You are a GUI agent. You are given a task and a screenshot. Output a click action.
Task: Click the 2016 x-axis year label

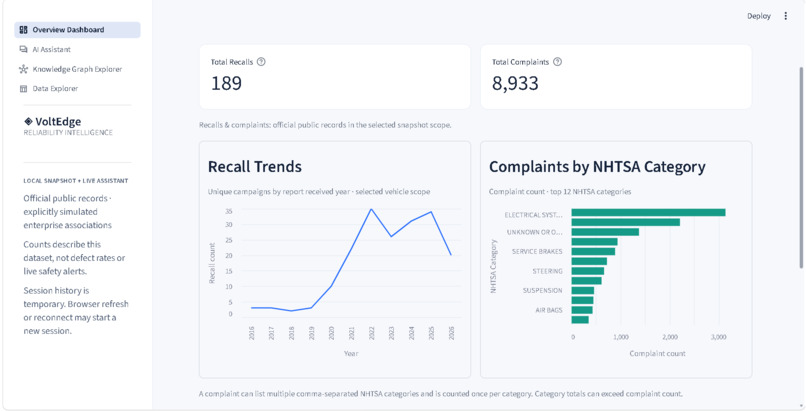point(251,334)
